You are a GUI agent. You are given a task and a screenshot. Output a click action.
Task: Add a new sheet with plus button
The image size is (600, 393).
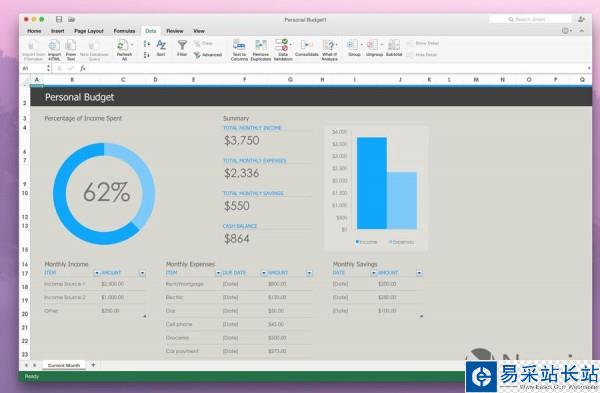(93, 365)
